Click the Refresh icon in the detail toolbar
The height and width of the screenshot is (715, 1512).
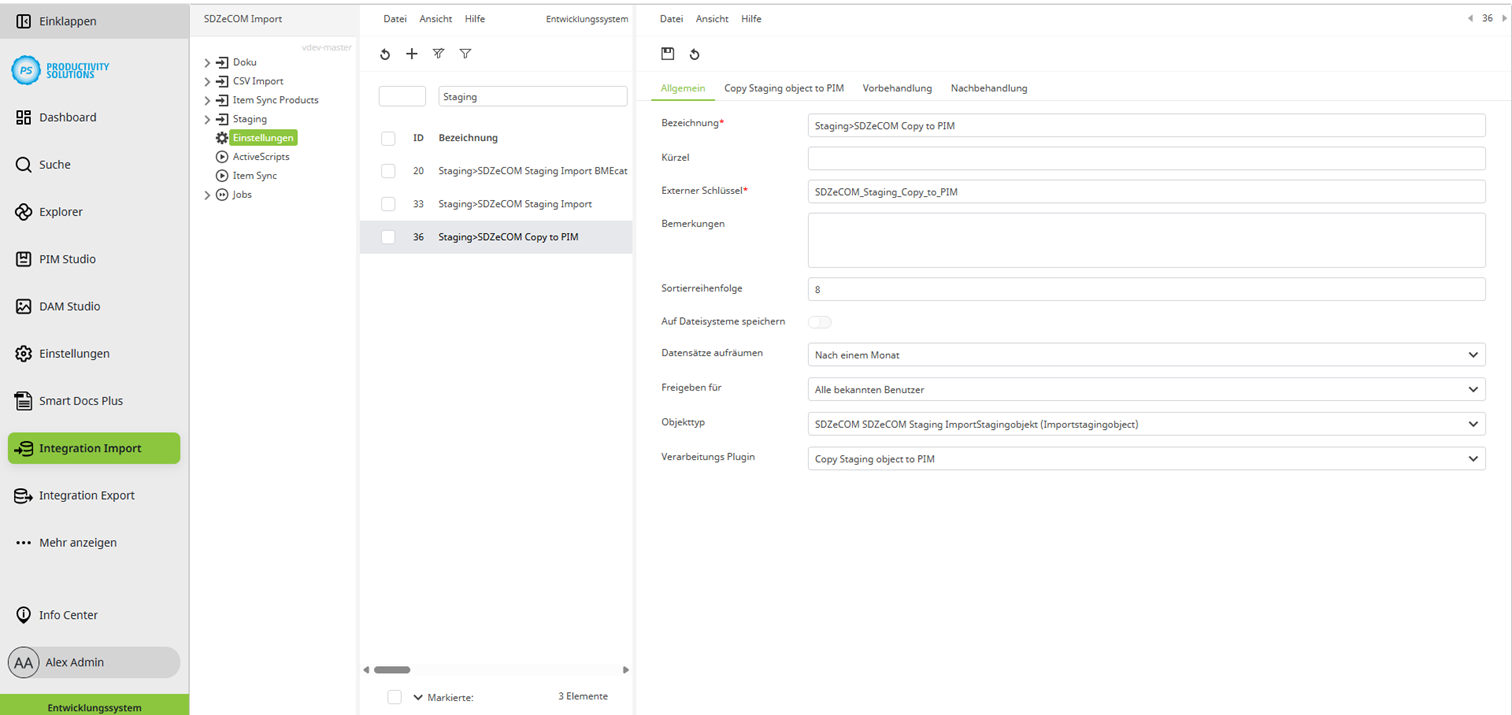[x=696, y=54]
